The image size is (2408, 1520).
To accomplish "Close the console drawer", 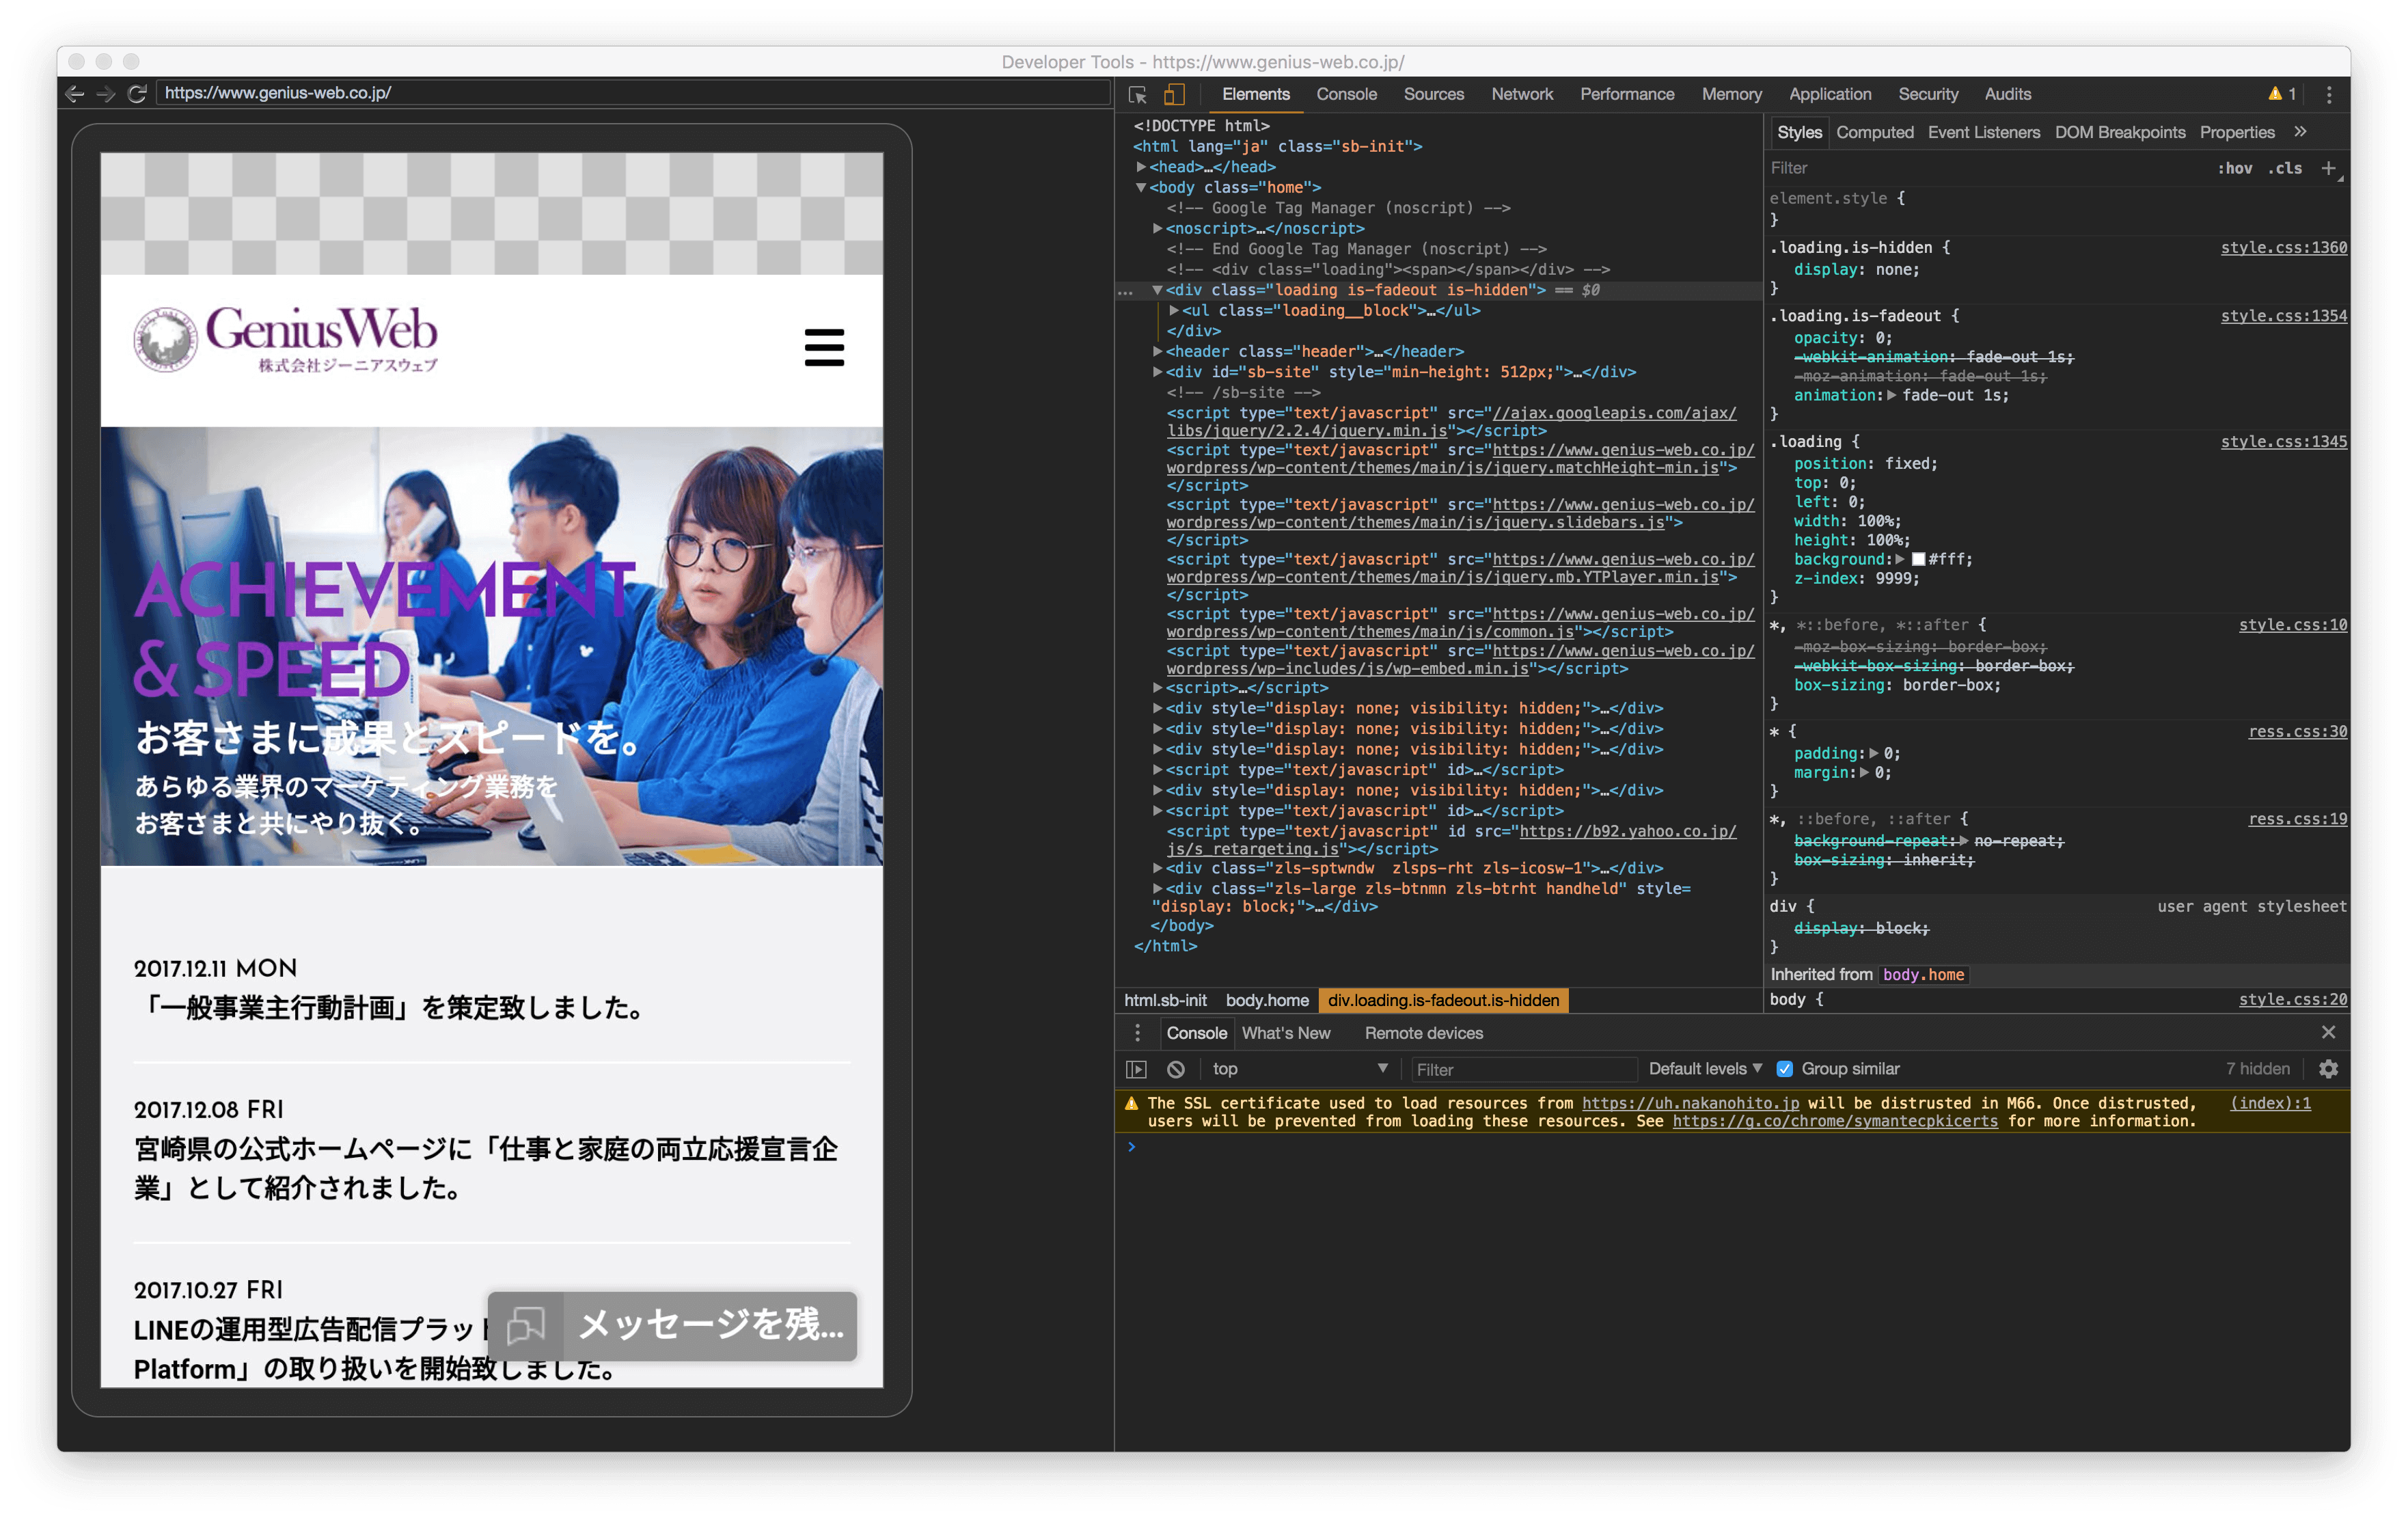I will click(2328, 1032).
